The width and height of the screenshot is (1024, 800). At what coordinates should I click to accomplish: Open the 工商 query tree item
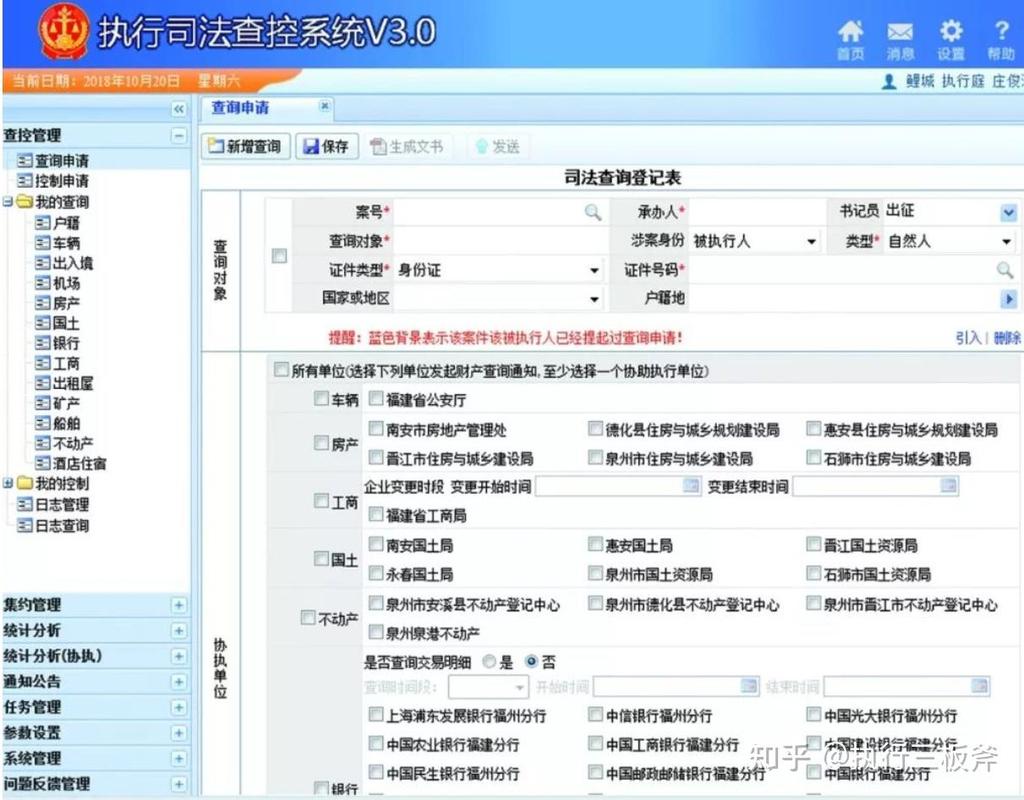[x=57, y=364]
